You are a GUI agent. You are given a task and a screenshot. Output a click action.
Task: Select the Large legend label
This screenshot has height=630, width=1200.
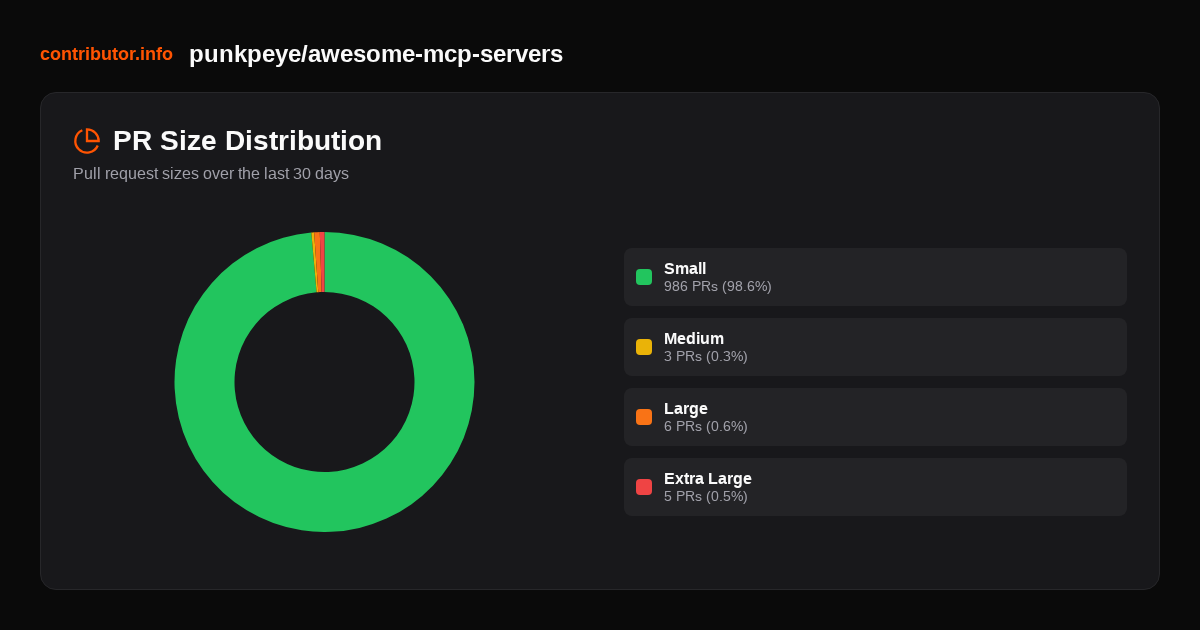coord(686,408)
